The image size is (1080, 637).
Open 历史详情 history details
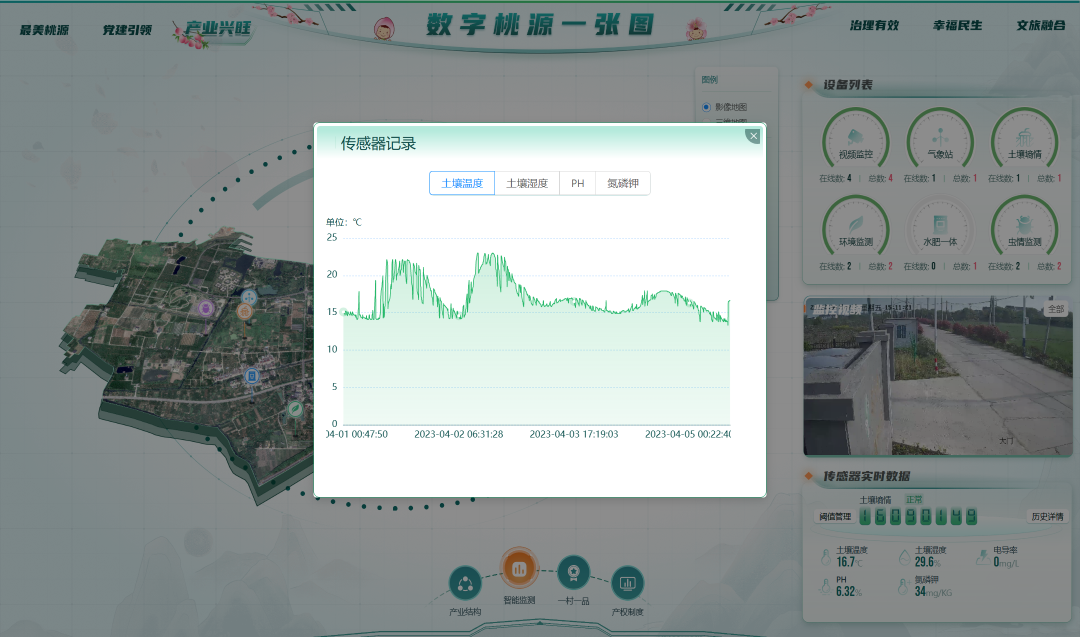pos(1047,516)
